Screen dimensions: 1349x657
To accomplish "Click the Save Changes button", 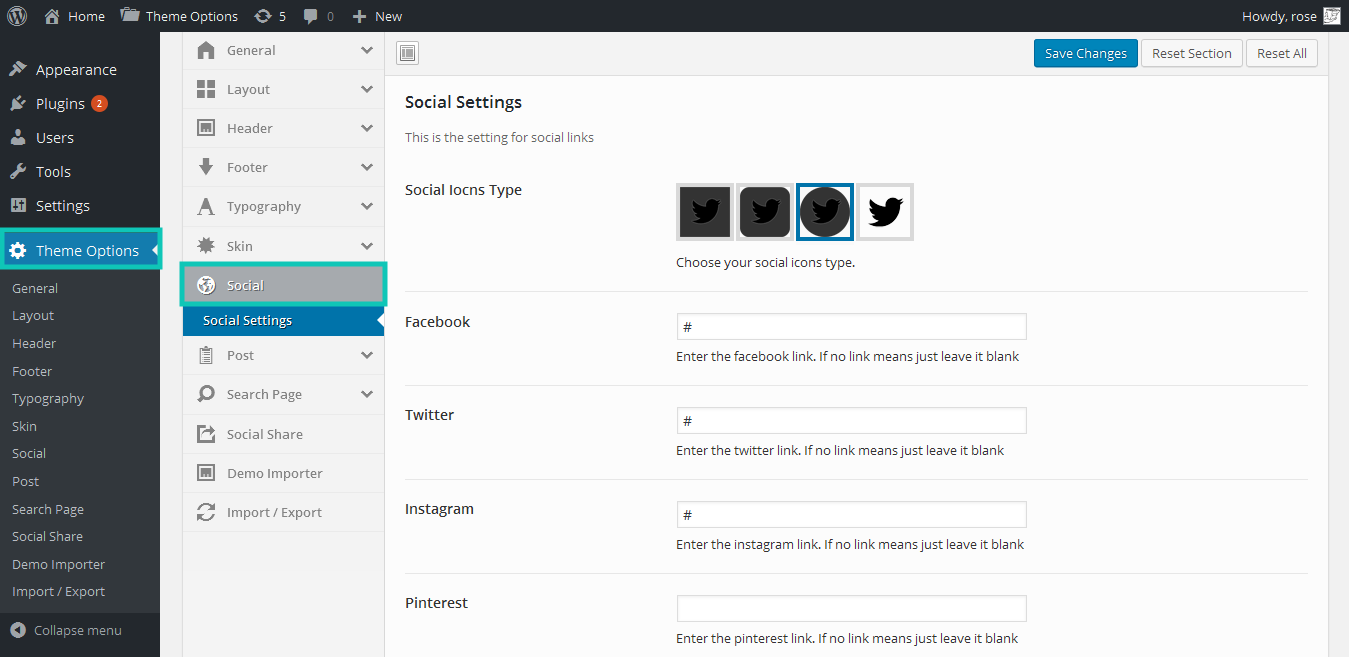I will tap(1086, 53).
